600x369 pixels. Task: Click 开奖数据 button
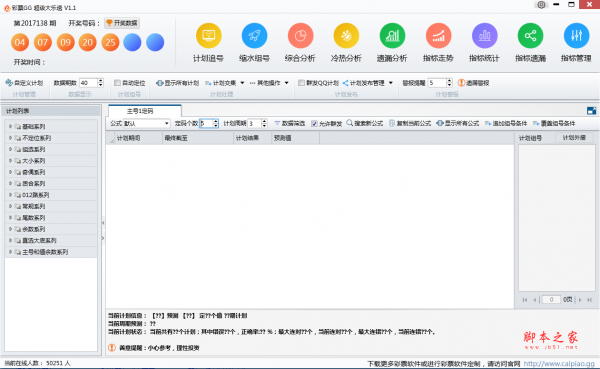122,23
